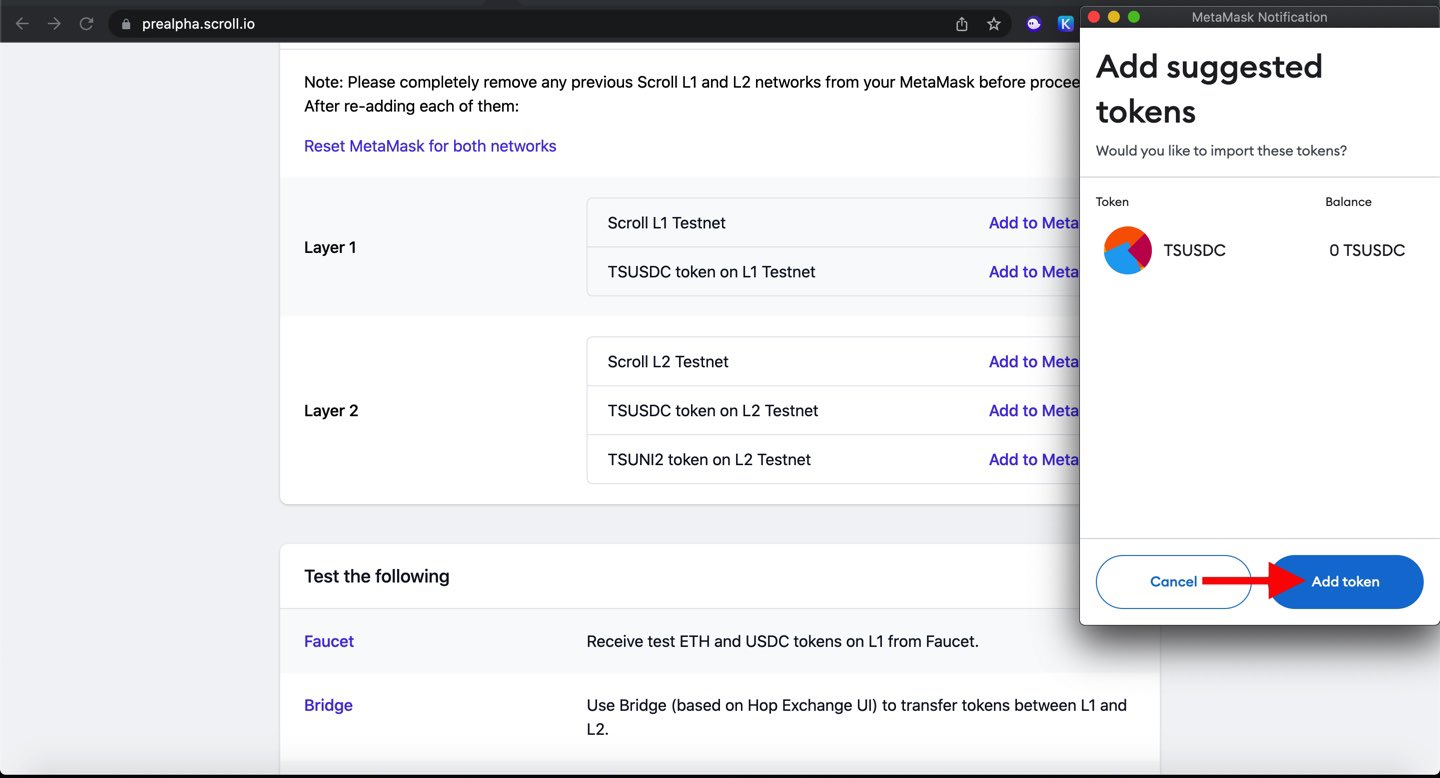Image resolution: width=1440 pixels, height=778 pixels.
Task: Open Reset MetaMask for both networks link
Action: (430, 146)
